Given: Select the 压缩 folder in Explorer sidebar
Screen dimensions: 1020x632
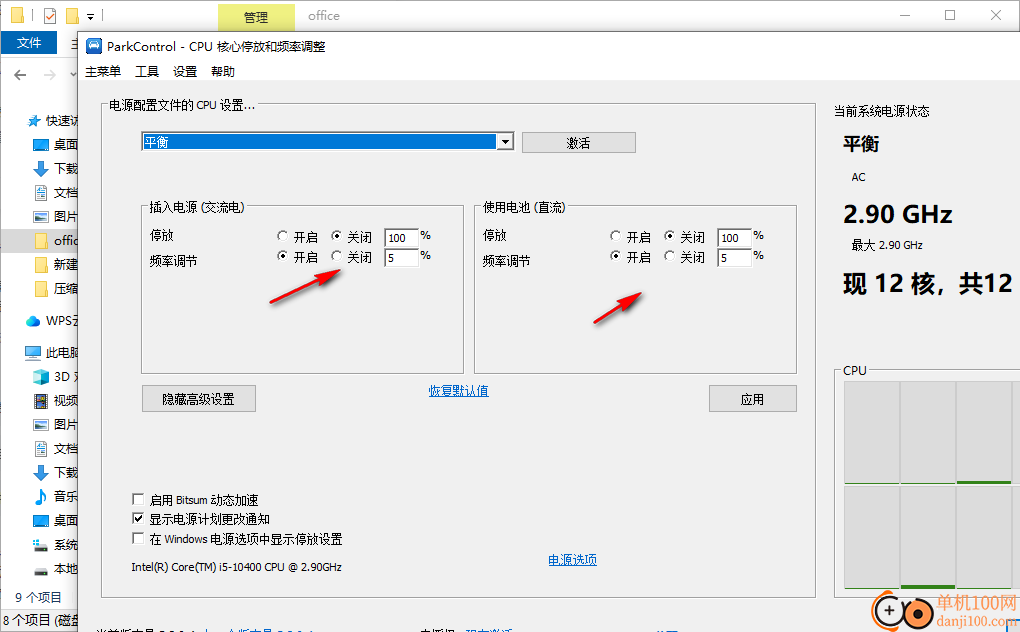Looking at the screenshot, I should [x=55, y=289].
